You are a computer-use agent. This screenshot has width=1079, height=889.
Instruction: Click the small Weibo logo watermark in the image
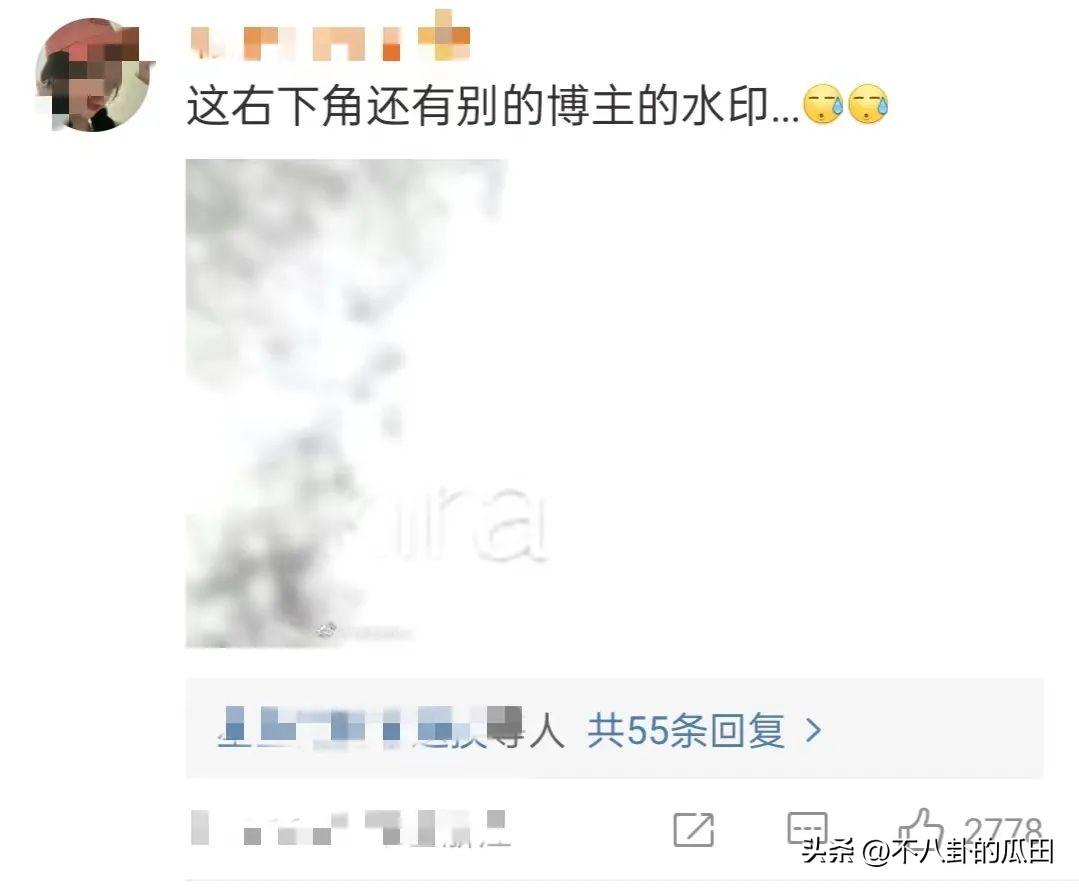click(x=325, y=629)
